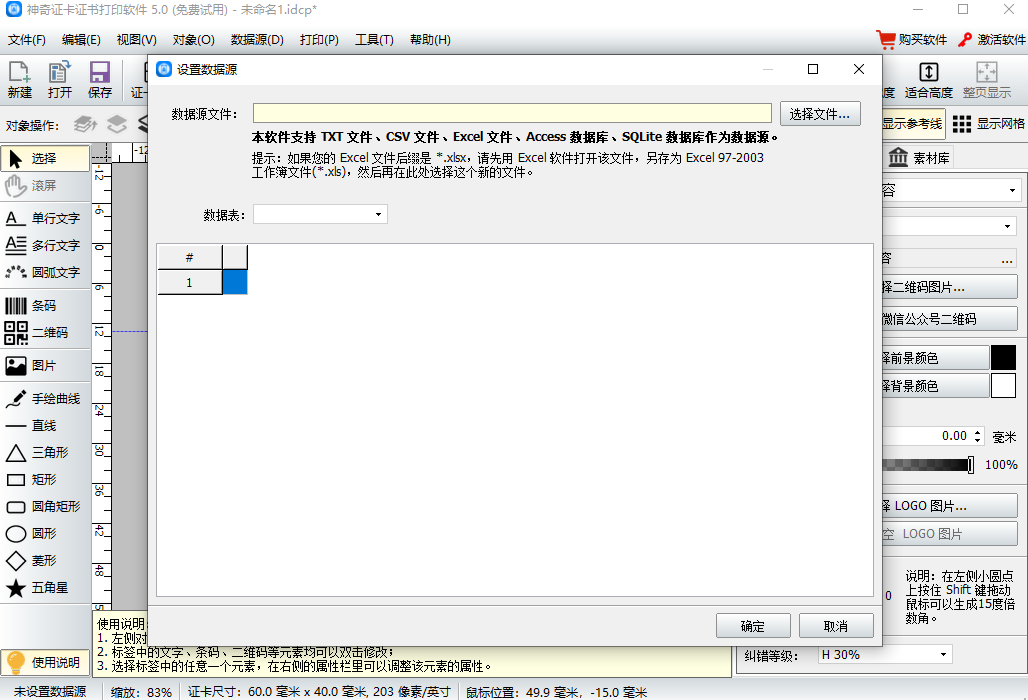Select the picture (图片) tool

tap(45, 366)
